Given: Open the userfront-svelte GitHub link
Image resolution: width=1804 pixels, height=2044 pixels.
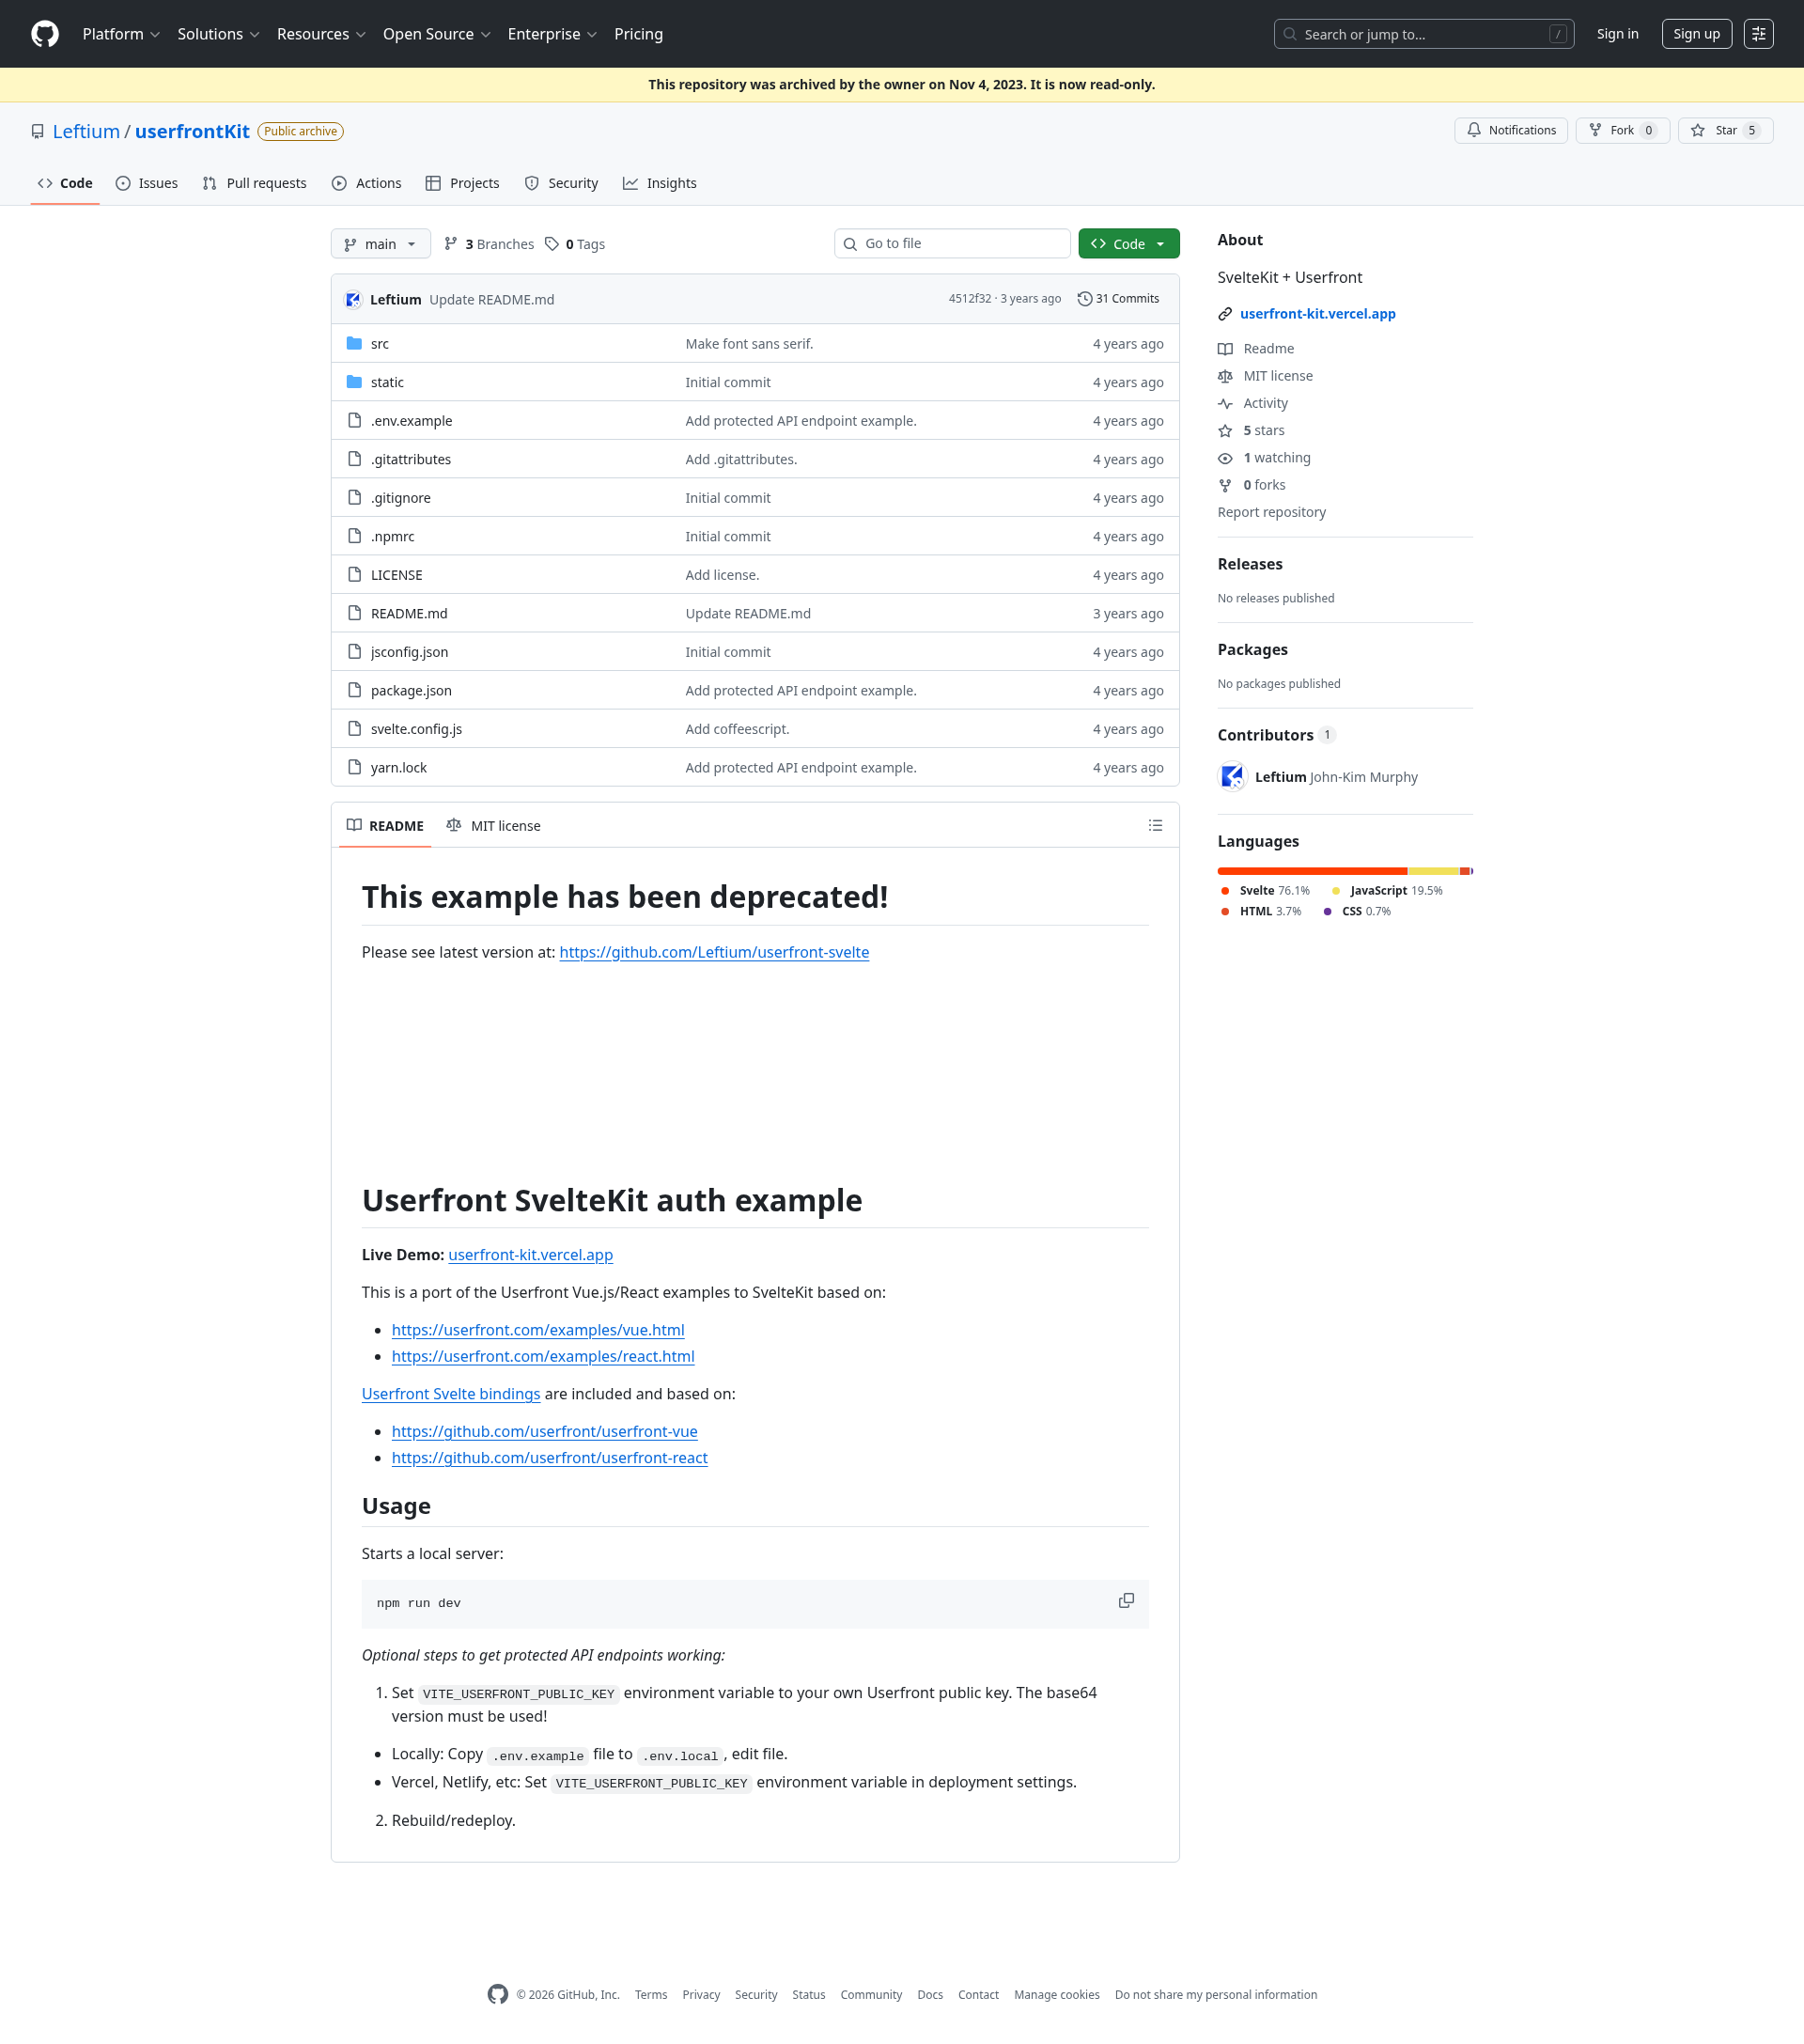Looking at the screenshot, I should tap(714, 953).
